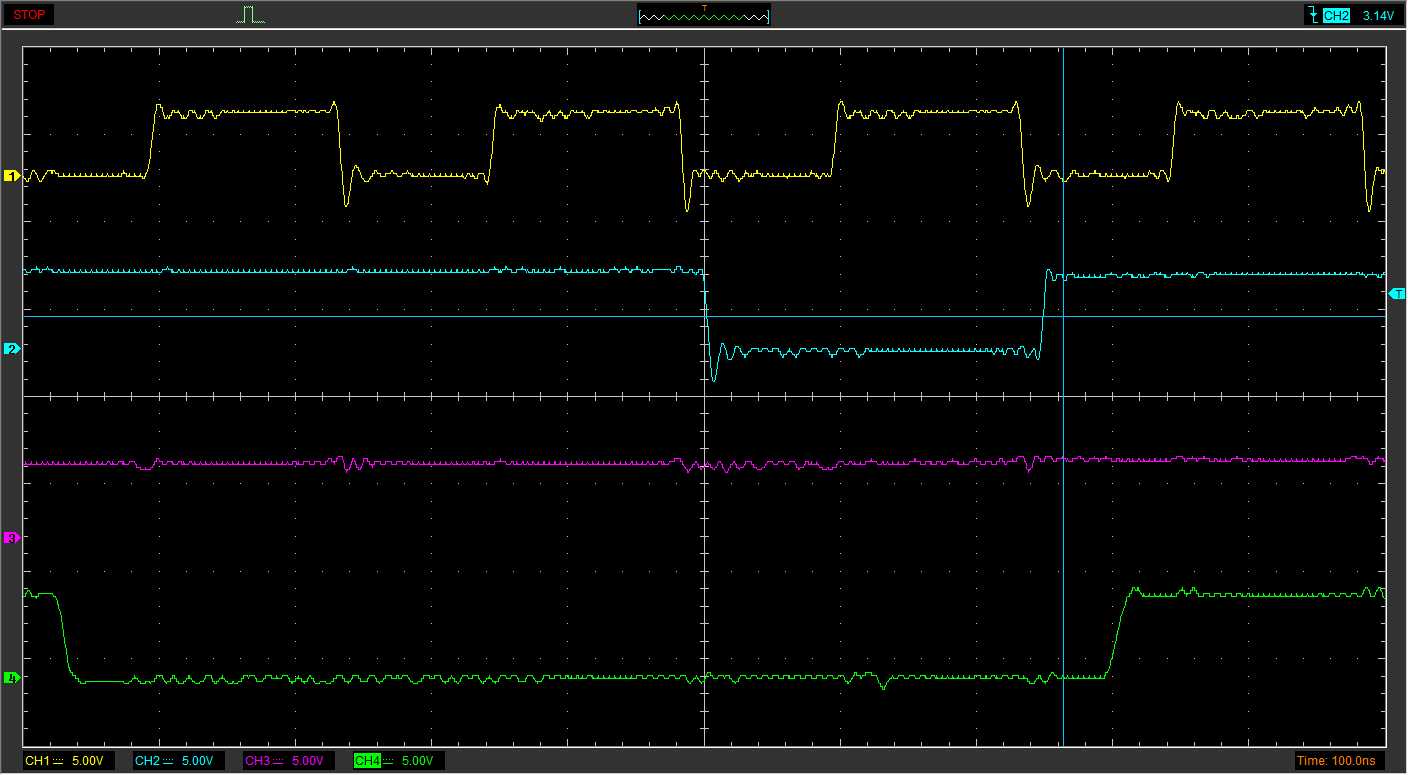Click the cyan channel 2 ground marker
The width and height of the screenshot is (1408, 775).
[x=12, y=348]
